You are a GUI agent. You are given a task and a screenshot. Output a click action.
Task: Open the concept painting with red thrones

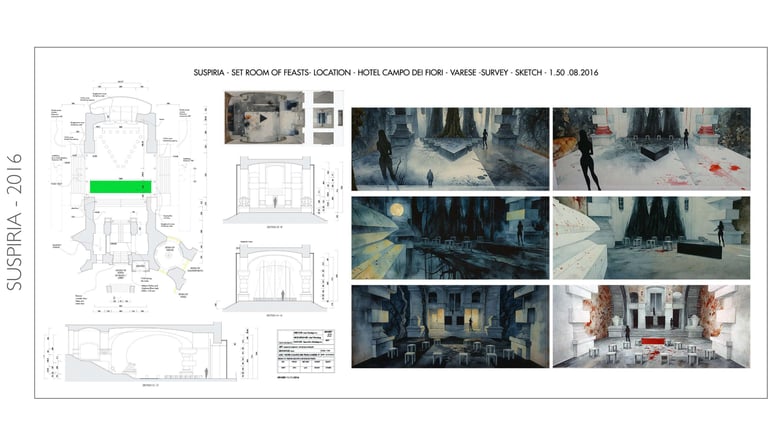[x=651, y=149]
